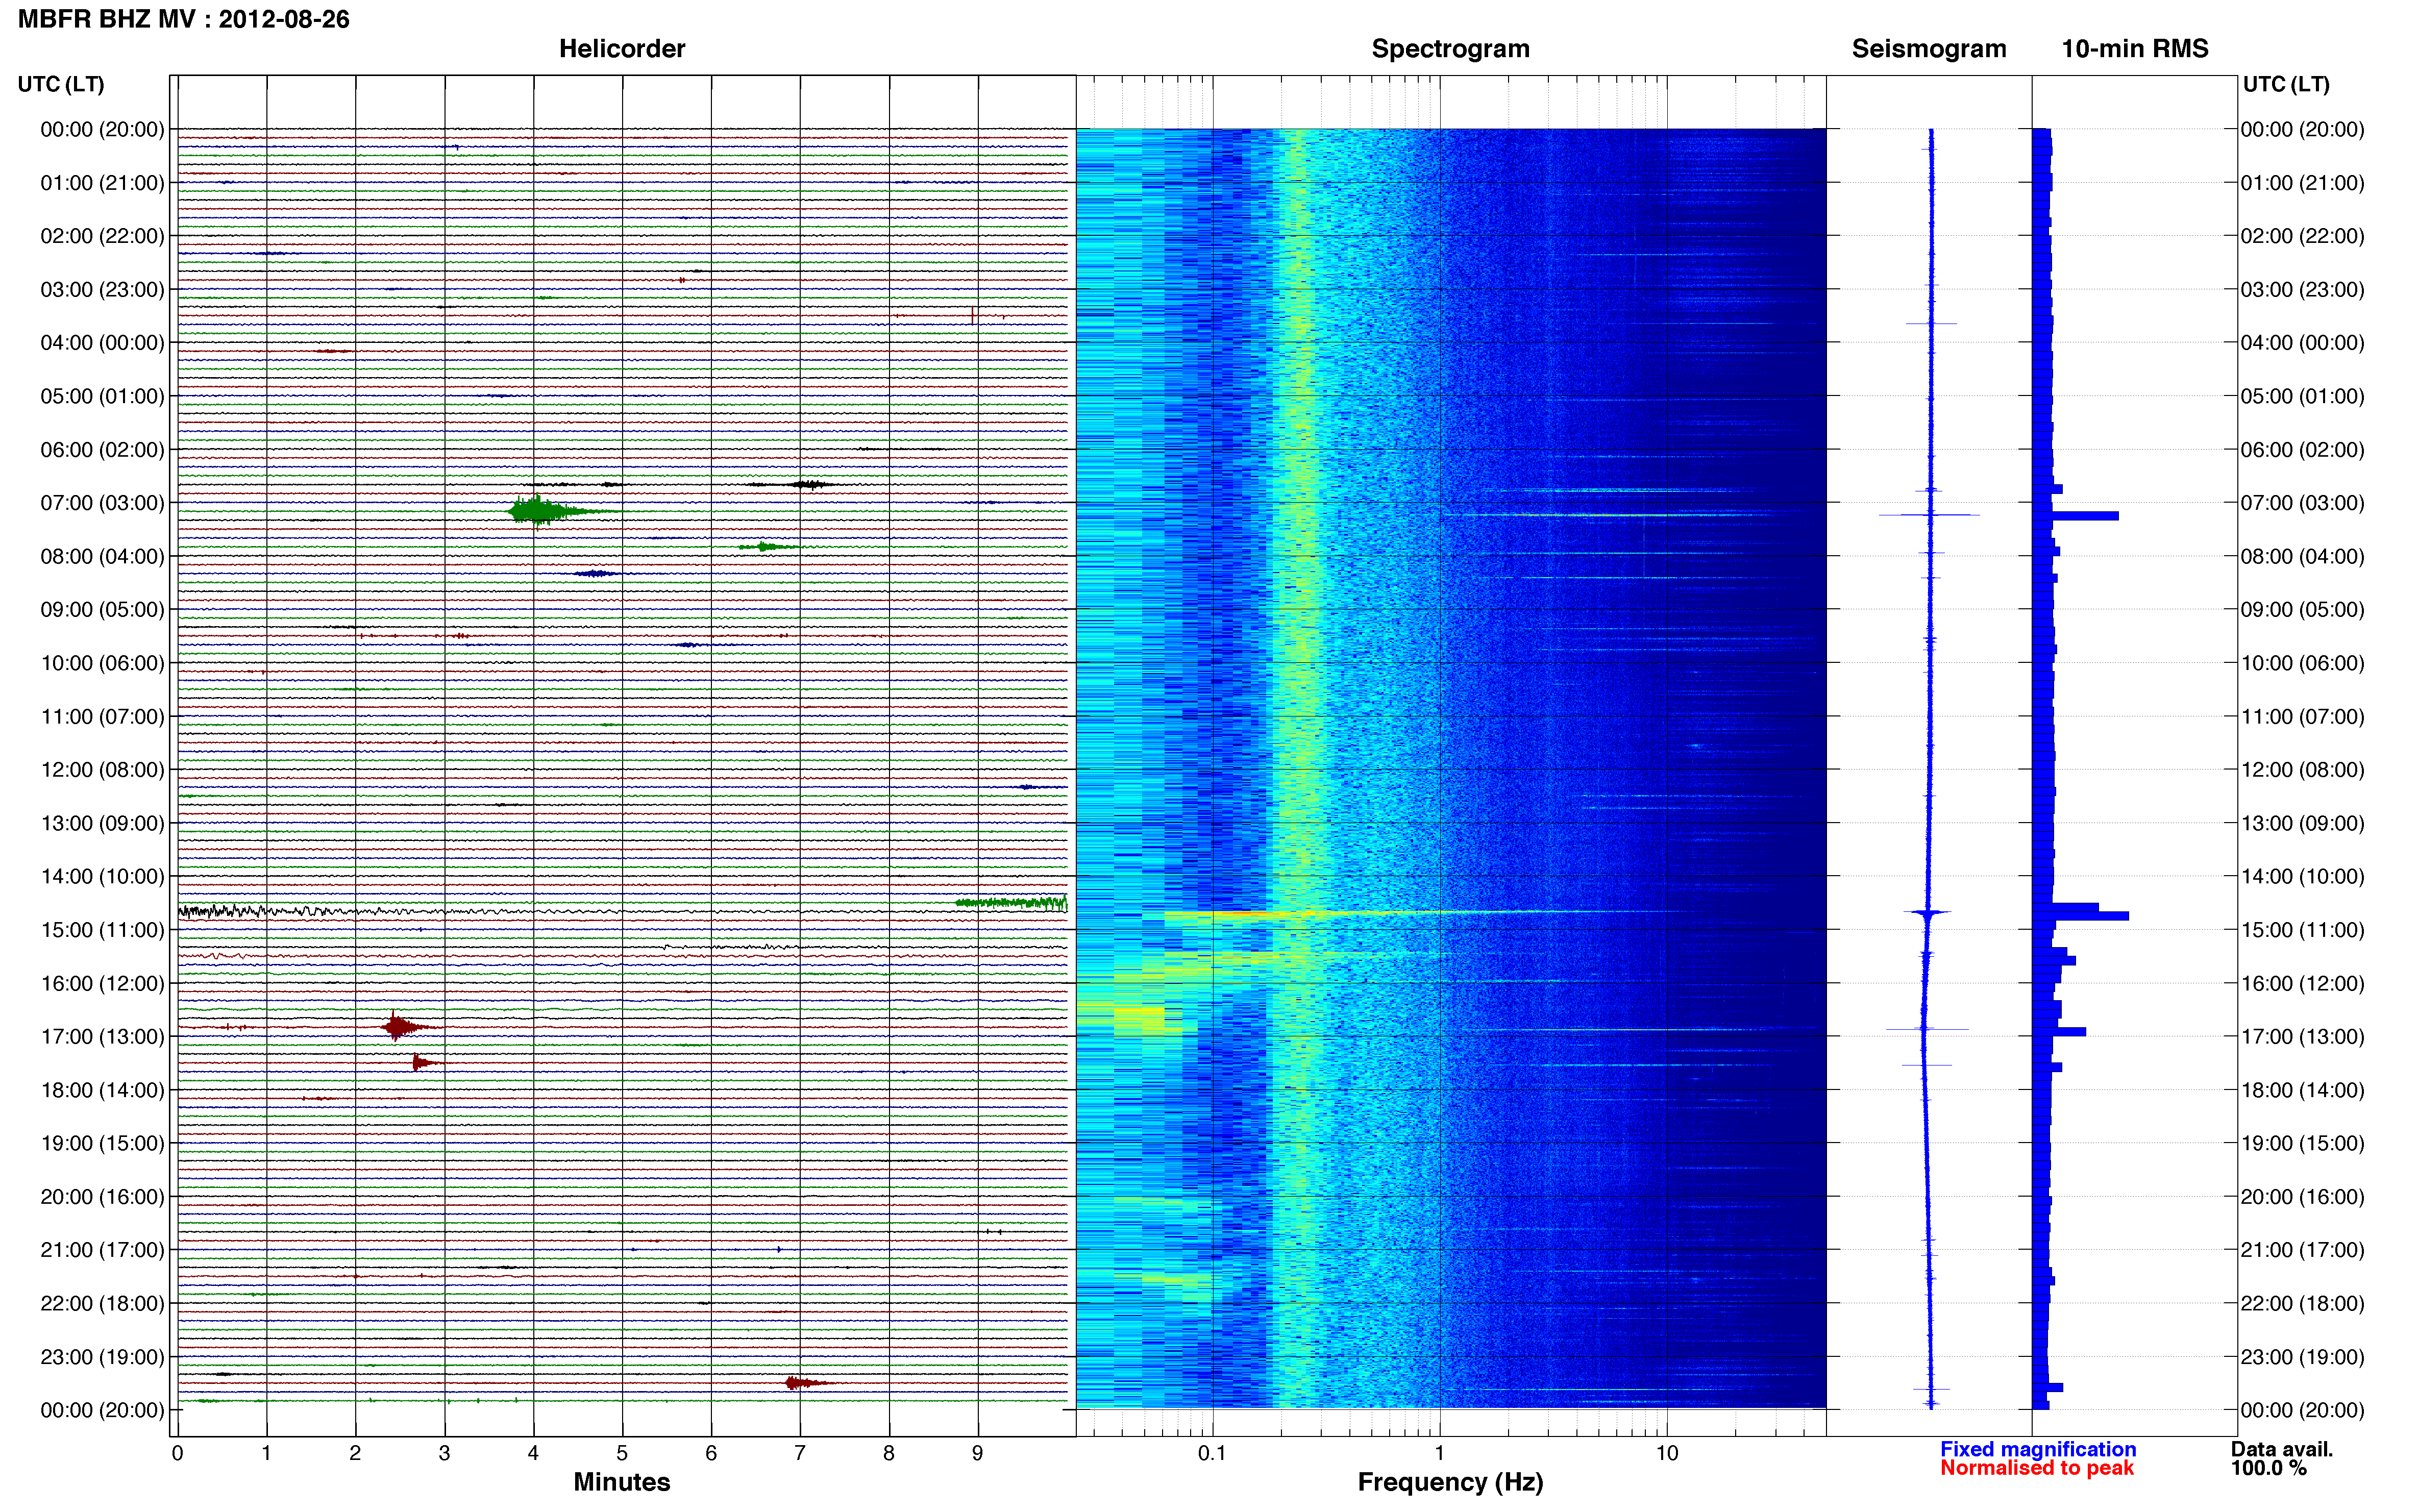This screenshot has width=2419, height=1512.
Task: Click tick label '5' on the Minutes axis
Action: (622, 1454)
